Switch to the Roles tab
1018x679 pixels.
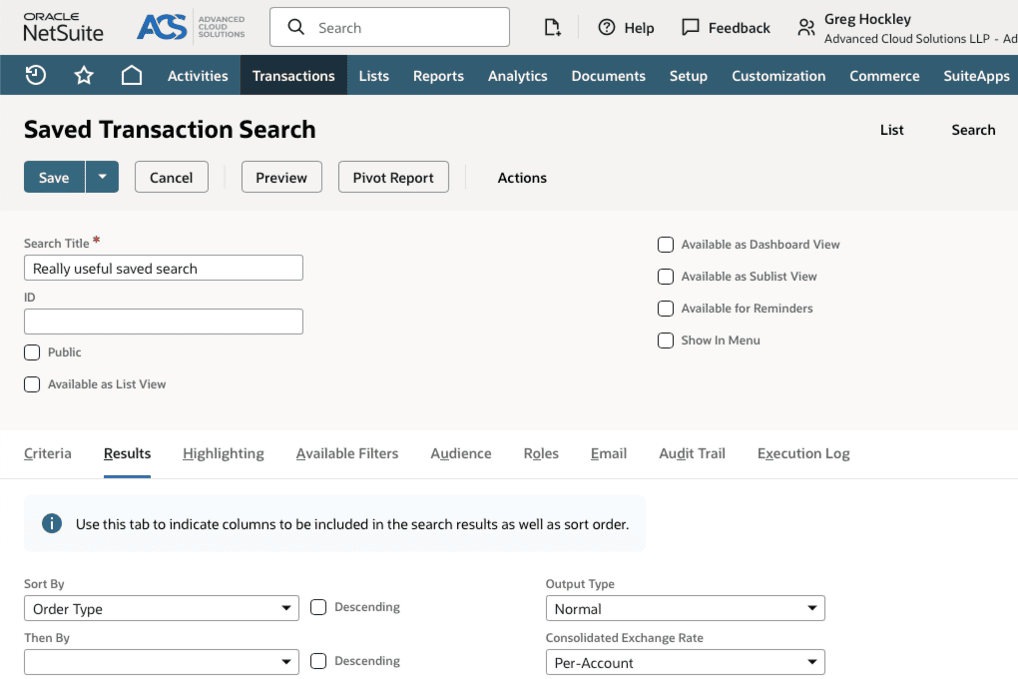coord(541,453)
